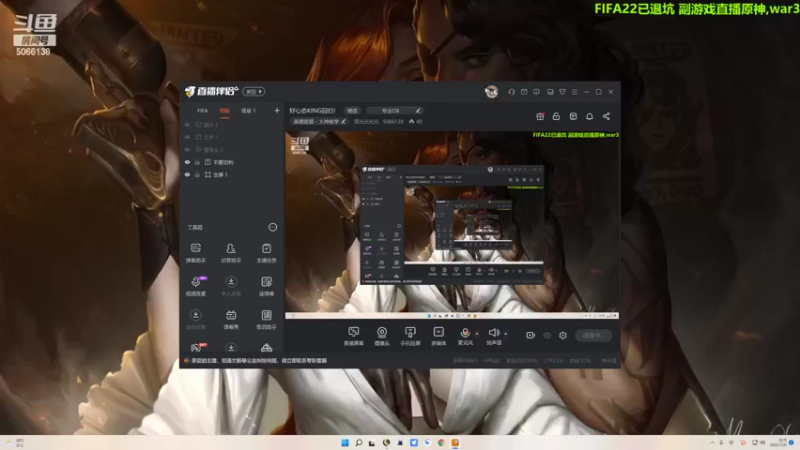
Task: Open the 主播任务 tool in the toolbox
Action: click(266, 253)
